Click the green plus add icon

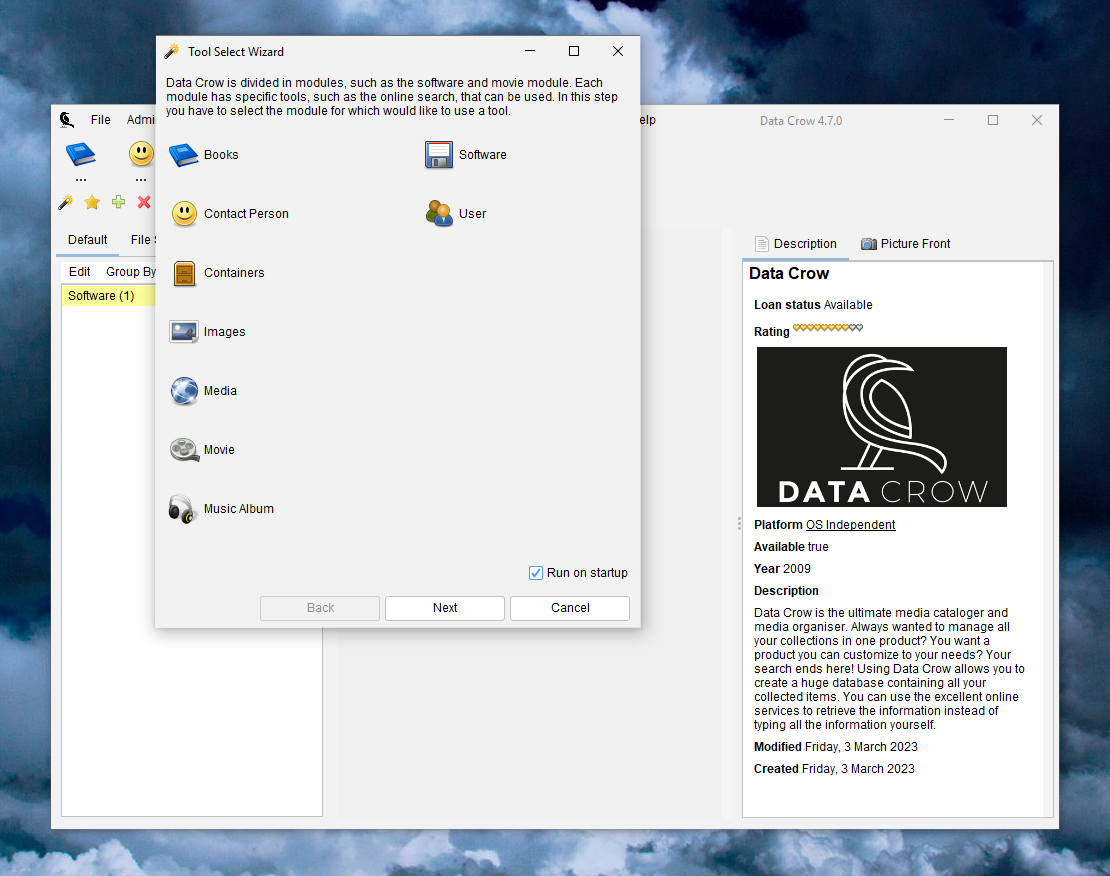point(118,202)
